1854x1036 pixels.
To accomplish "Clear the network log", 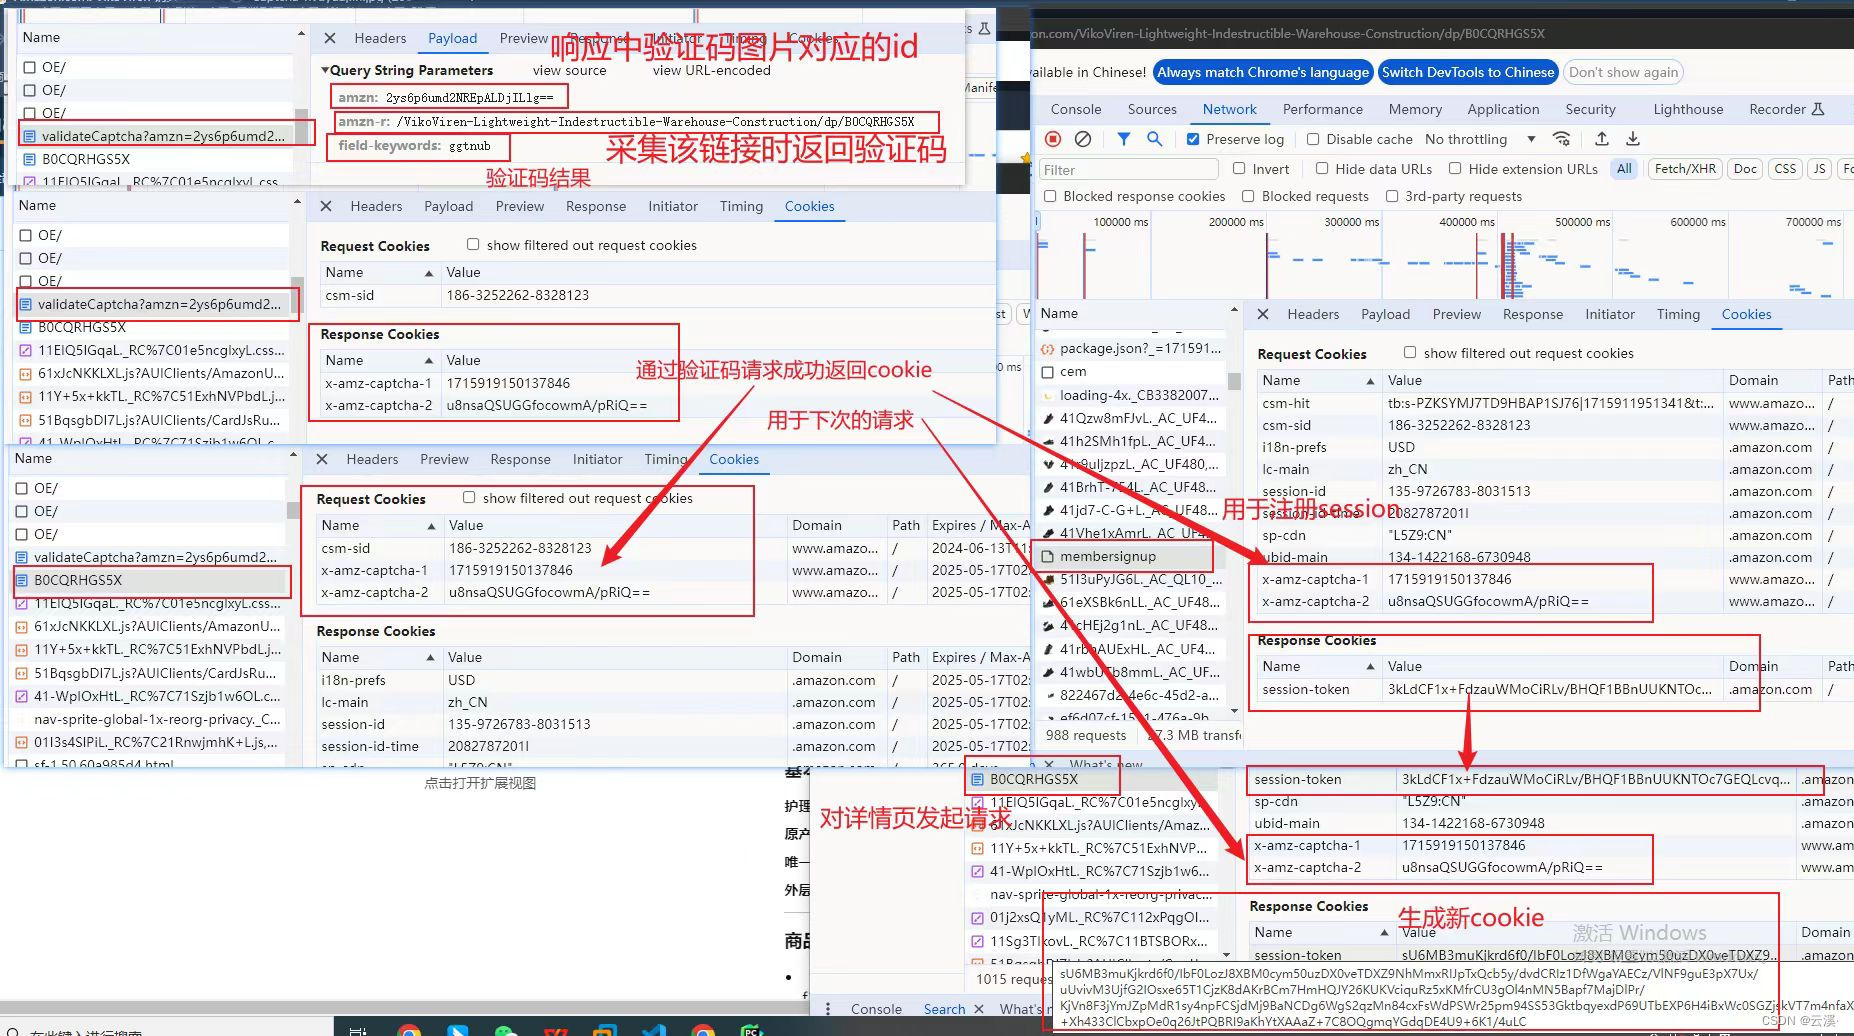I will click(1083, 139).
